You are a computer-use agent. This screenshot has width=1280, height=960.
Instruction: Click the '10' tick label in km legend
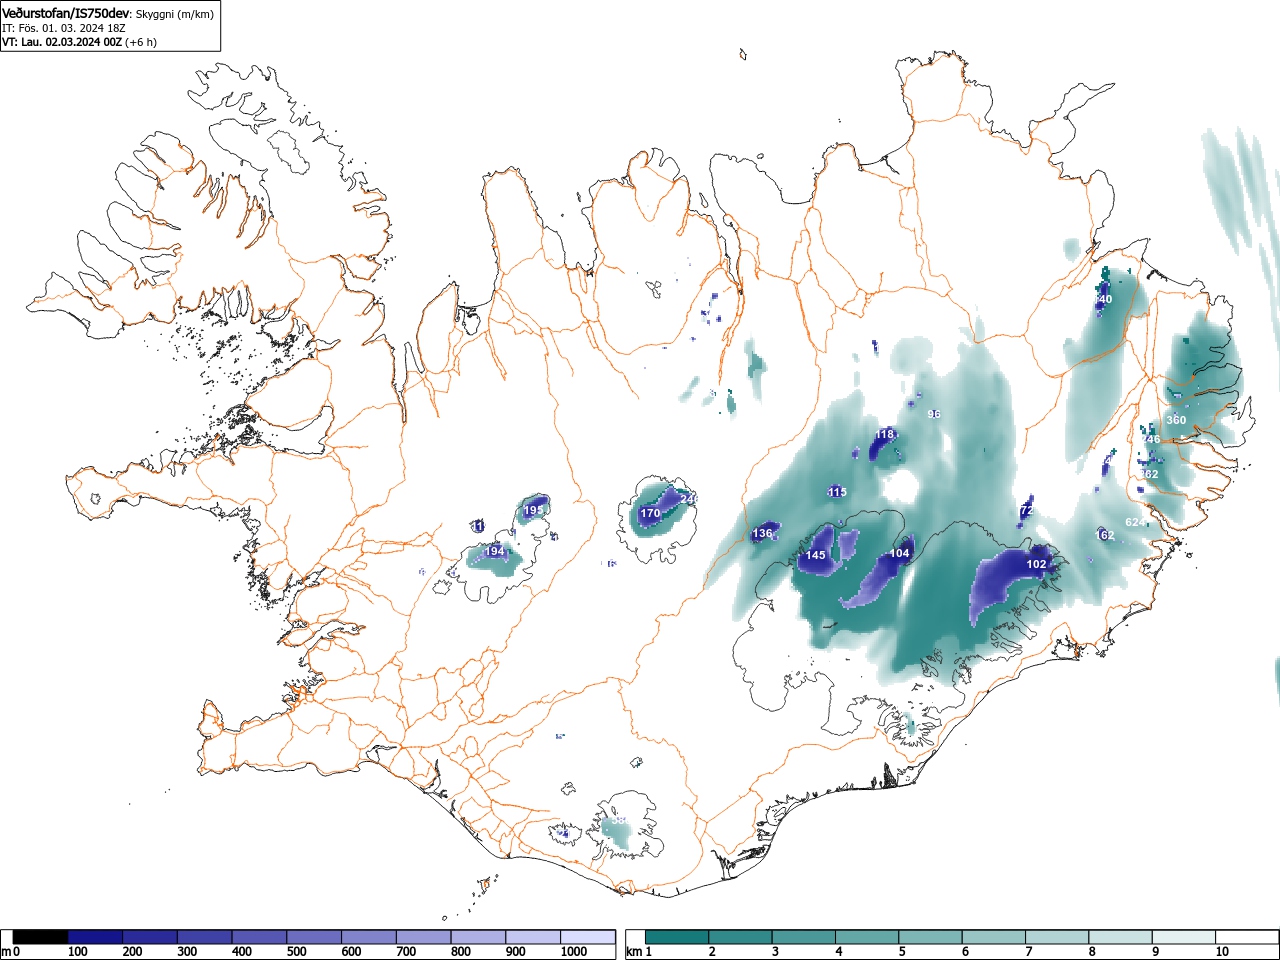(x=1222, y=952)
